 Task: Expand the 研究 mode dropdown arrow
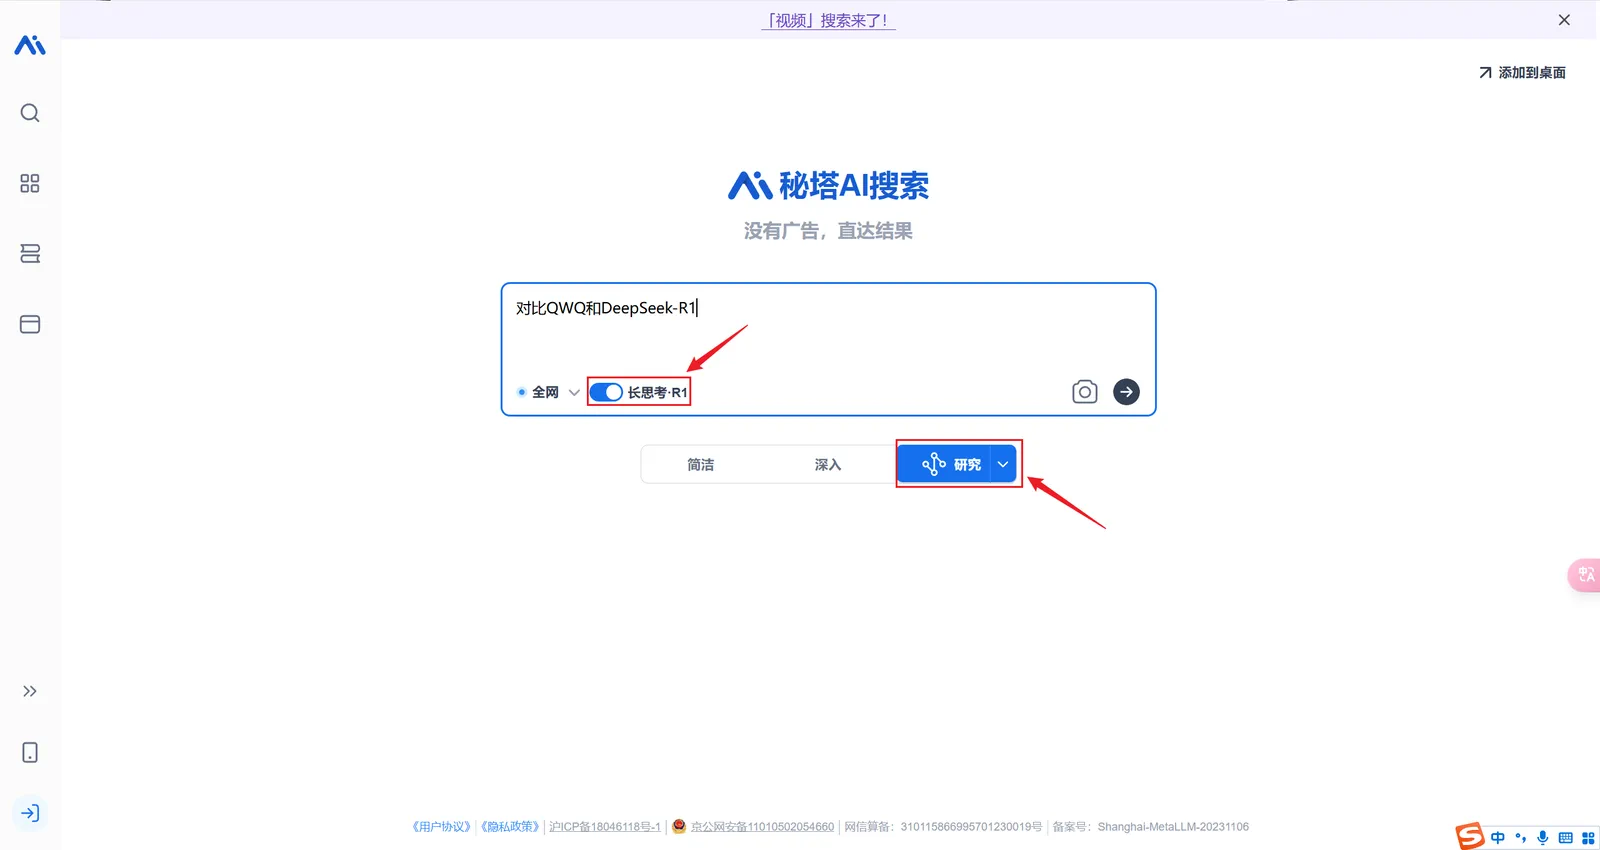(1003, 464)
